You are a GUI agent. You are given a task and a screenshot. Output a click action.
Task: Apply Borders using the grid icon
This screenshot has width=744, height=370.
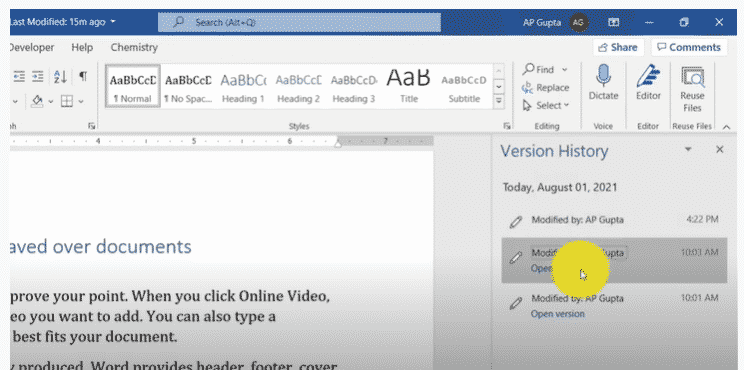pyautogui.click(x=67, y=101)
